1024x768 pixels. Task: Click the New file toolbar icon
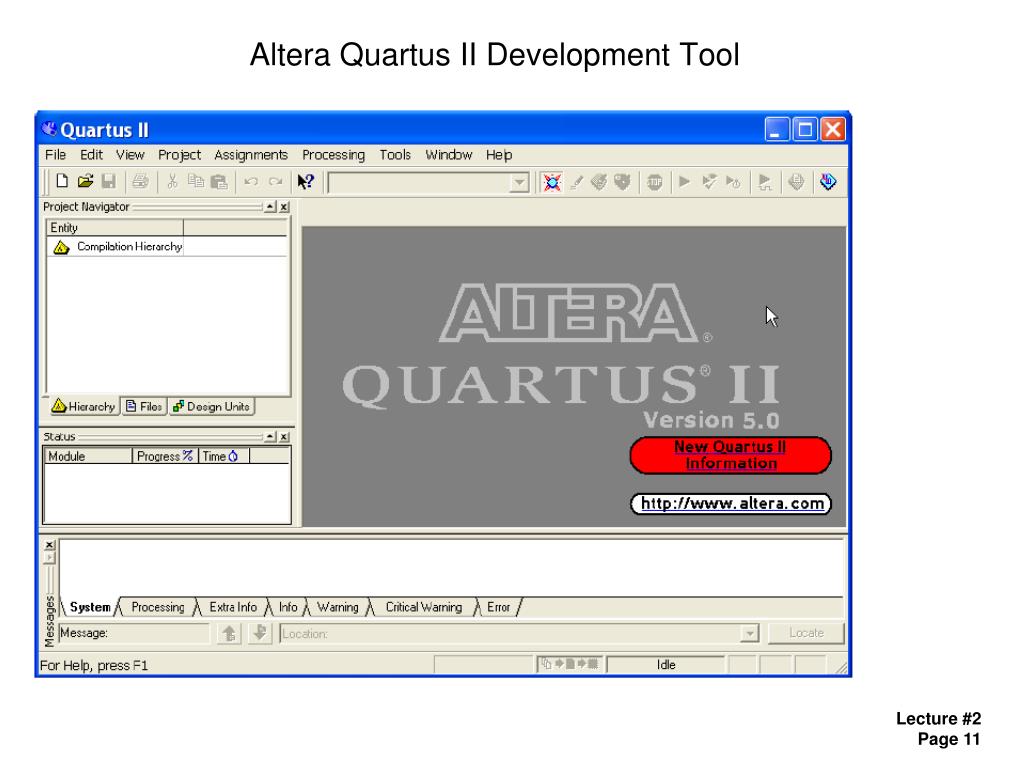coord(62,182)
